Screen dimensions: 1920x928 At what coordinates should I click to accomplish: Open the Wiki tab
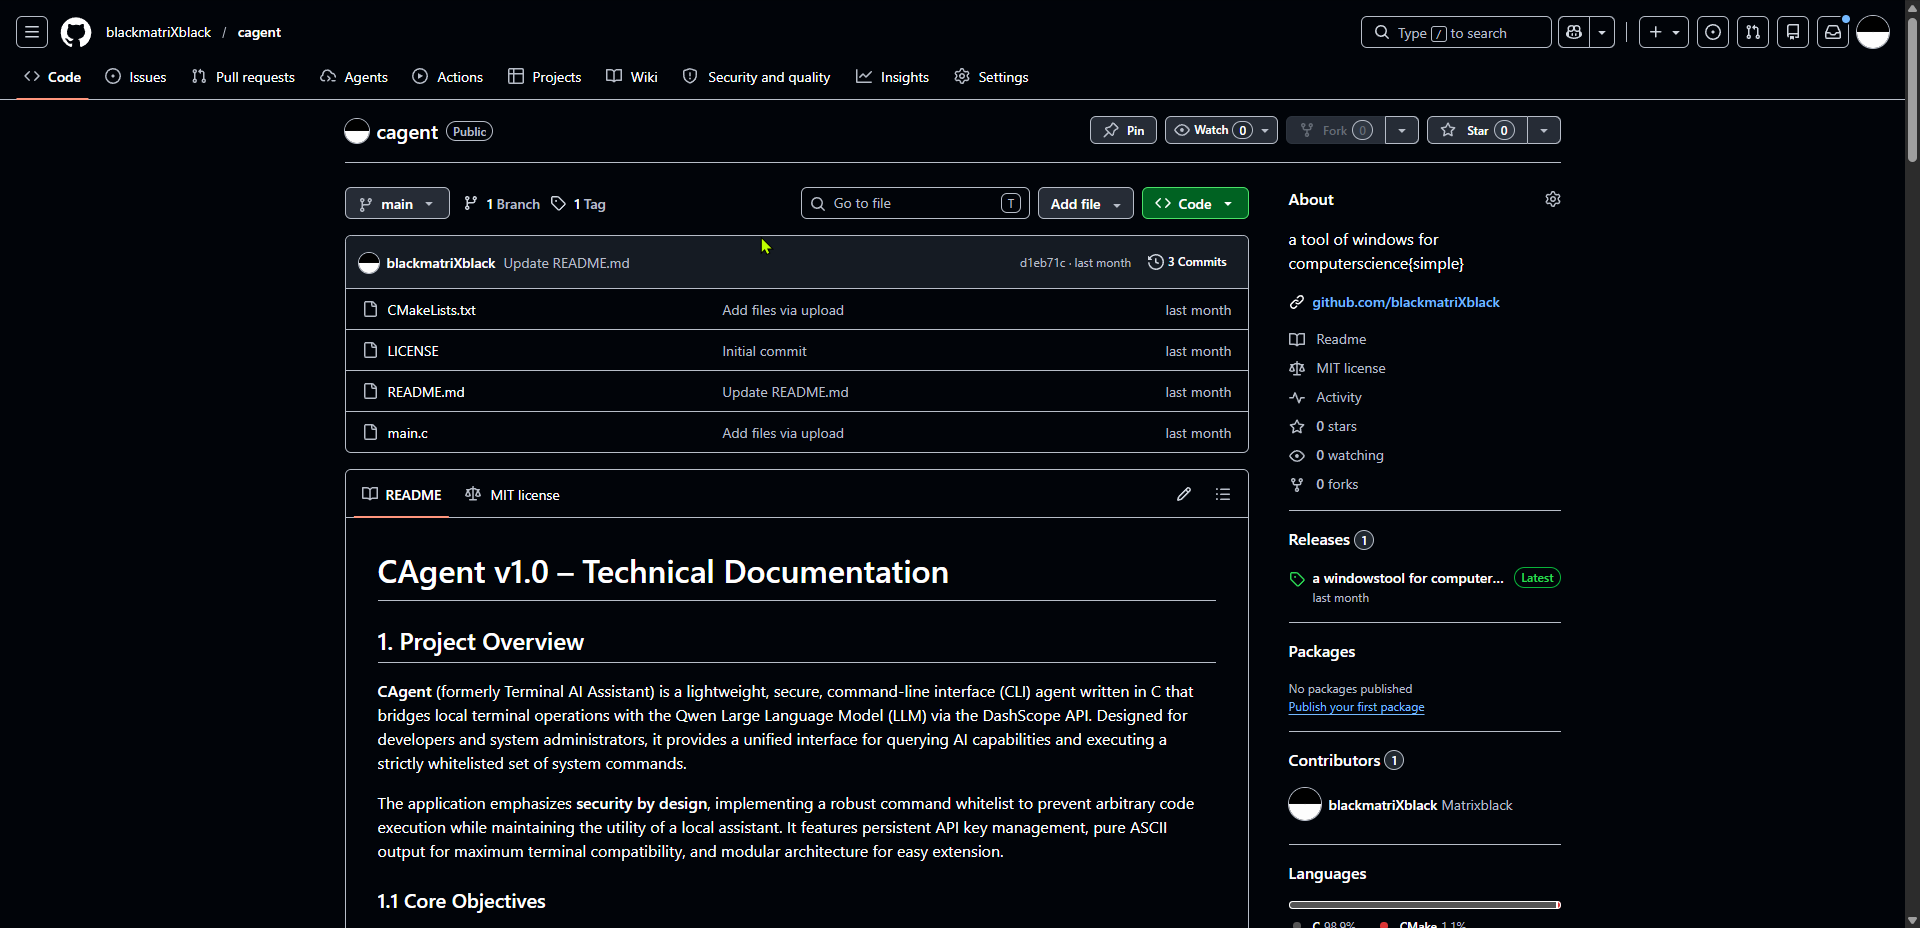coord(632,77)
